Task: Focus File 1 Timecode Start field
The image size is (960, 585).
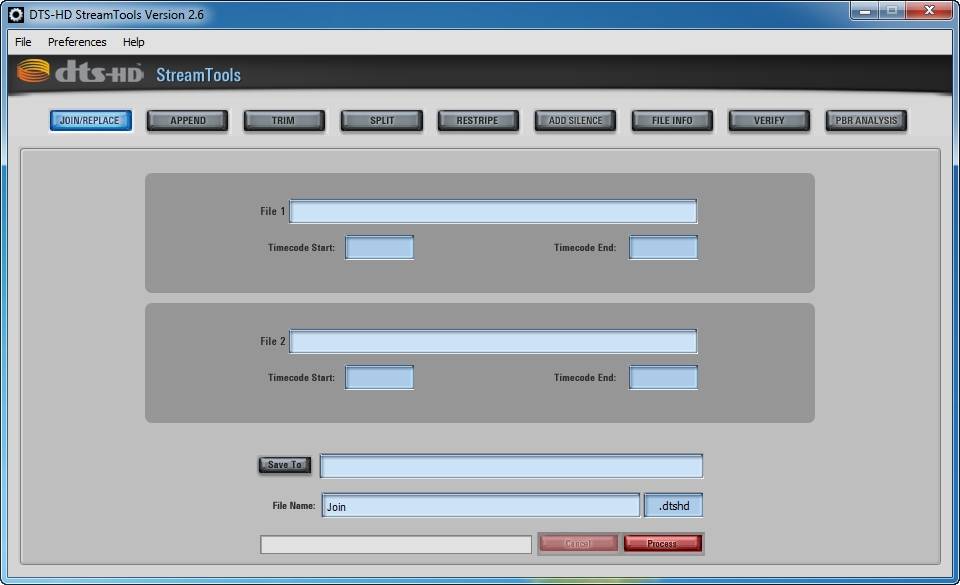Action: pyautogui.click(x=380, y=248)
